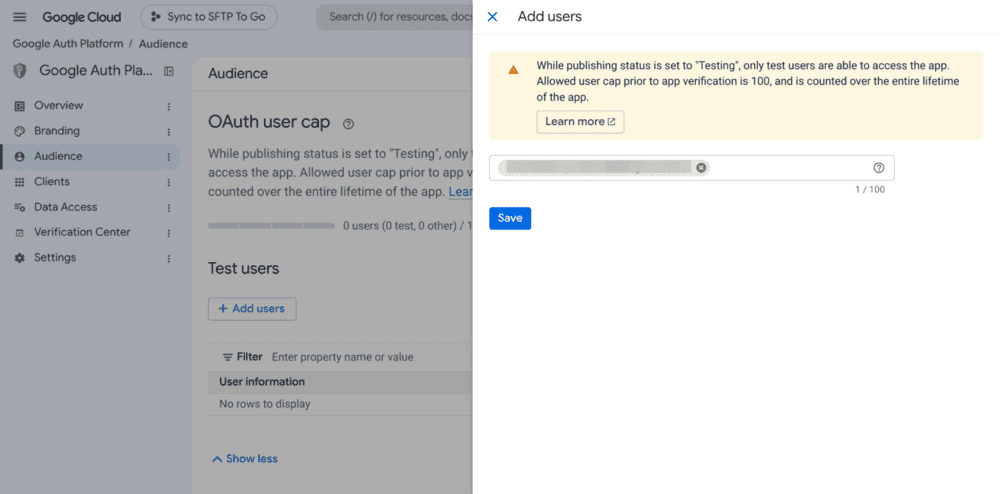Click the Google Cloud logo
Image resolution: width=1000 pixels, height=494 pixels.
click(x=82, y=17)
